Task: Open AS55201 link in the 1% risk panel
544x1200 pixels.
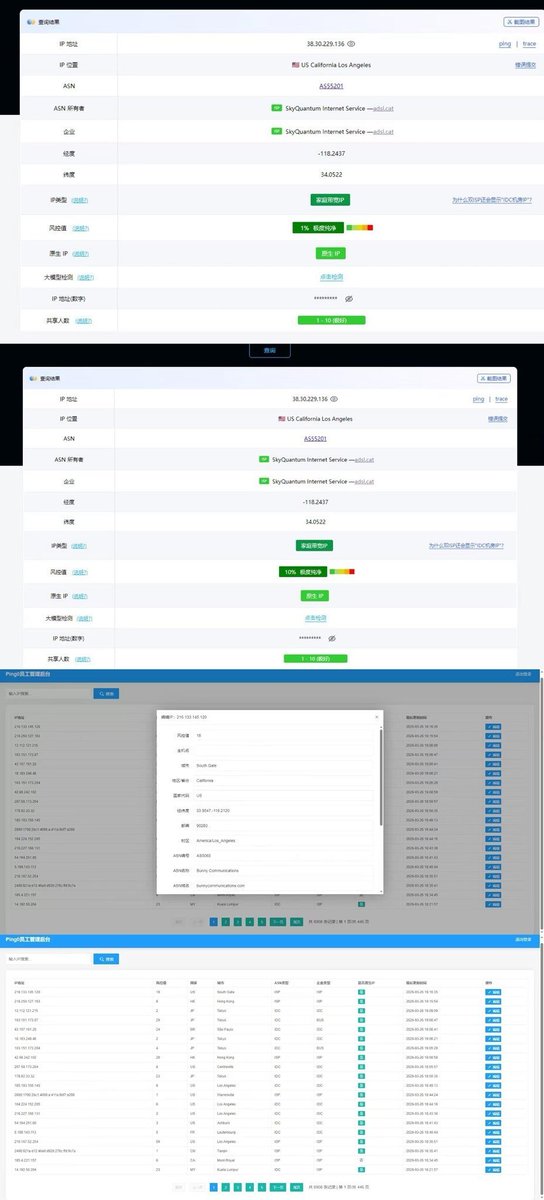Action: click(x=331, y=86)
